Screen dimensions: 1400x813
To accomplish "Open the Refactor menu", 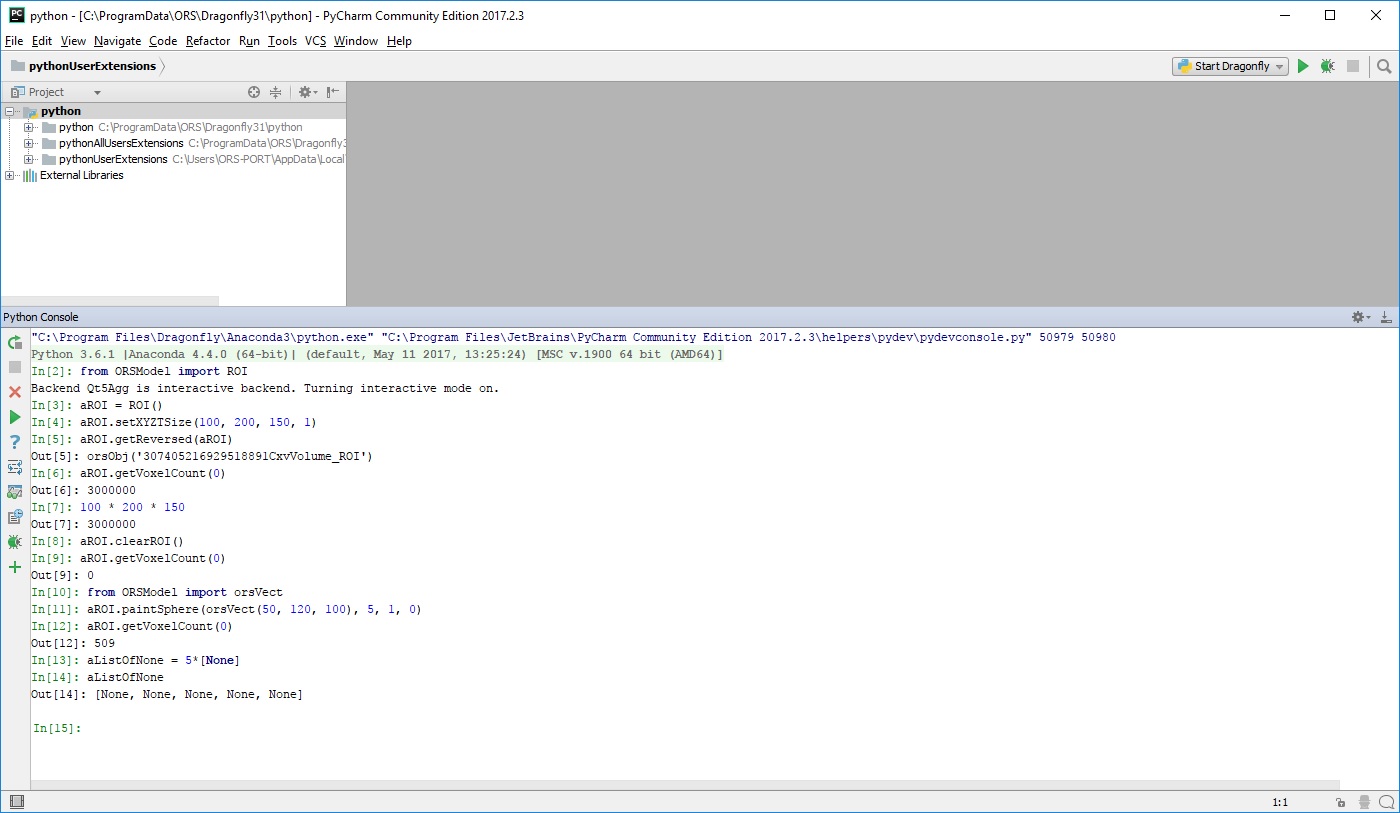I will tap(208, 41).
